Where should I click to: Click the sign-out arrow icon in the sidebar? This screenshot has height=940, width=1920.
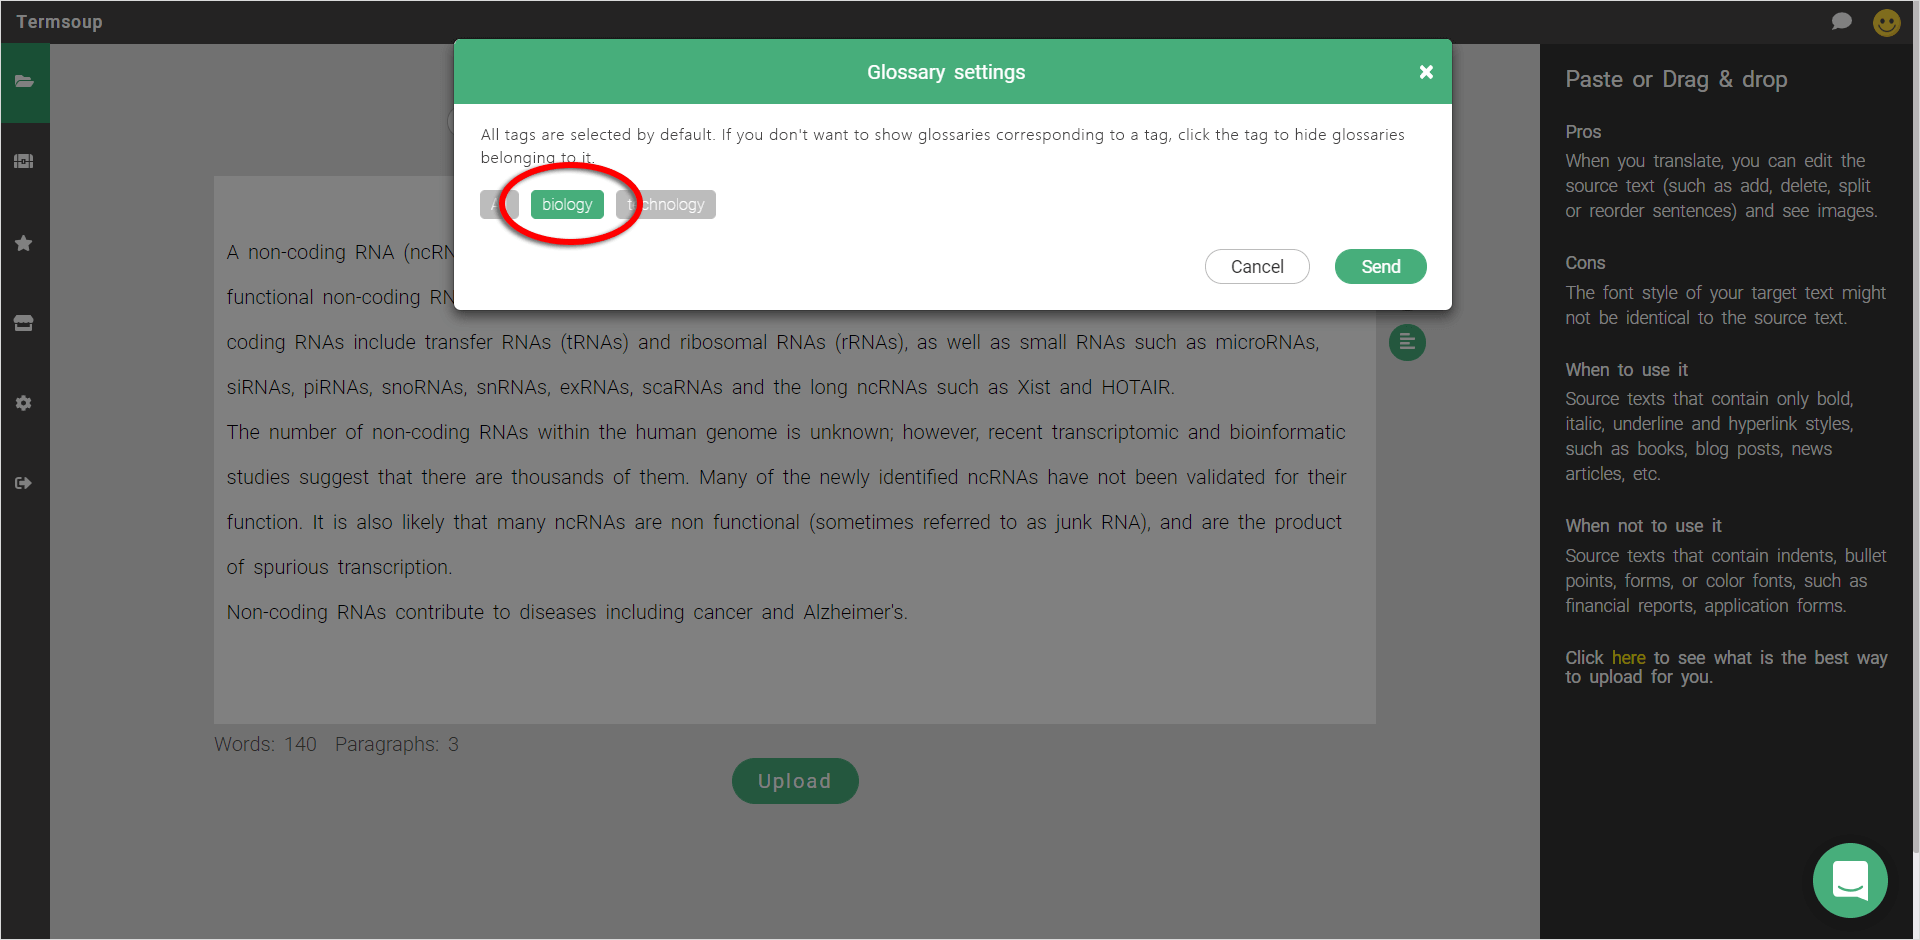click(x=24, y=483)
